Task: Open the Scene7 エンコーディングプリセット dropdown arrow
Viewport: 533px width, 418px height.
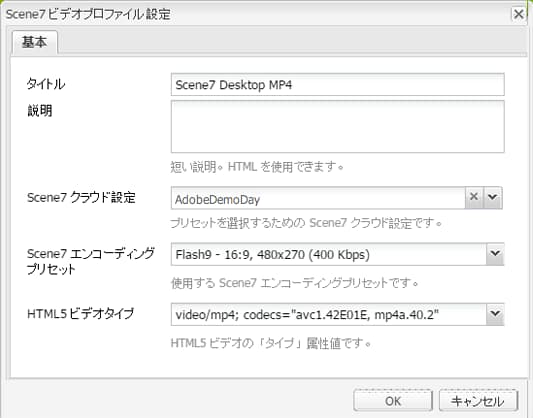Action: [x=495, y=254]
